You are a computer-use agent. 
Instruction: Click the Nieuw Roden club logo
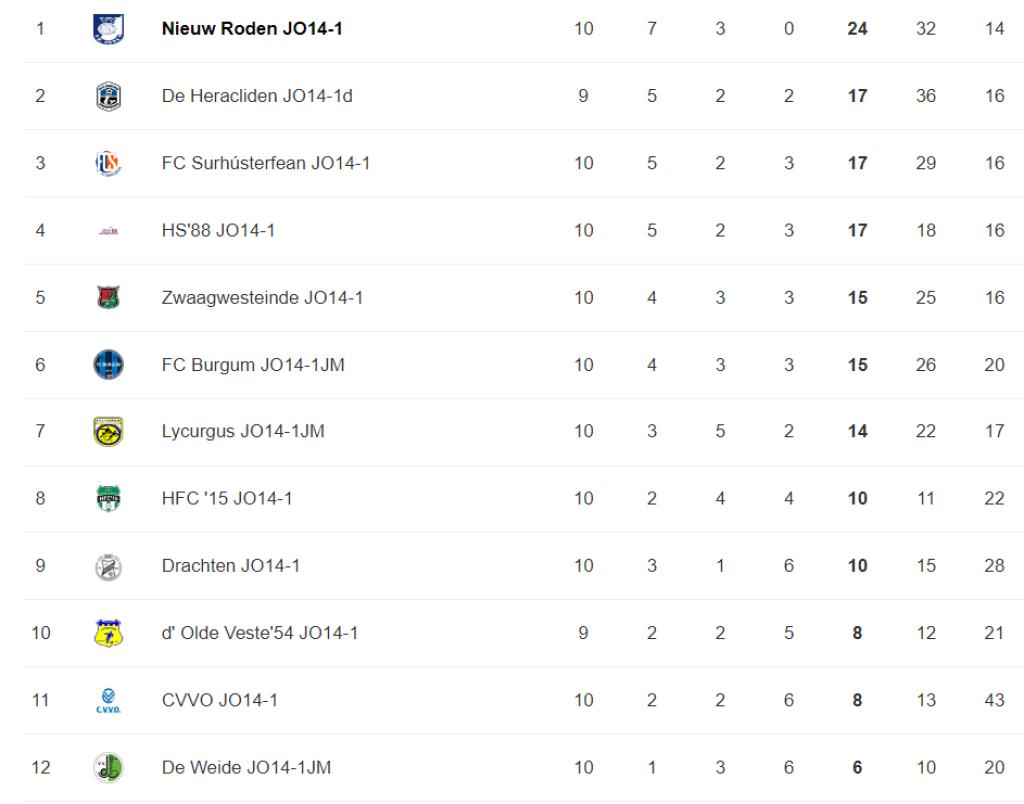(108, 29)
